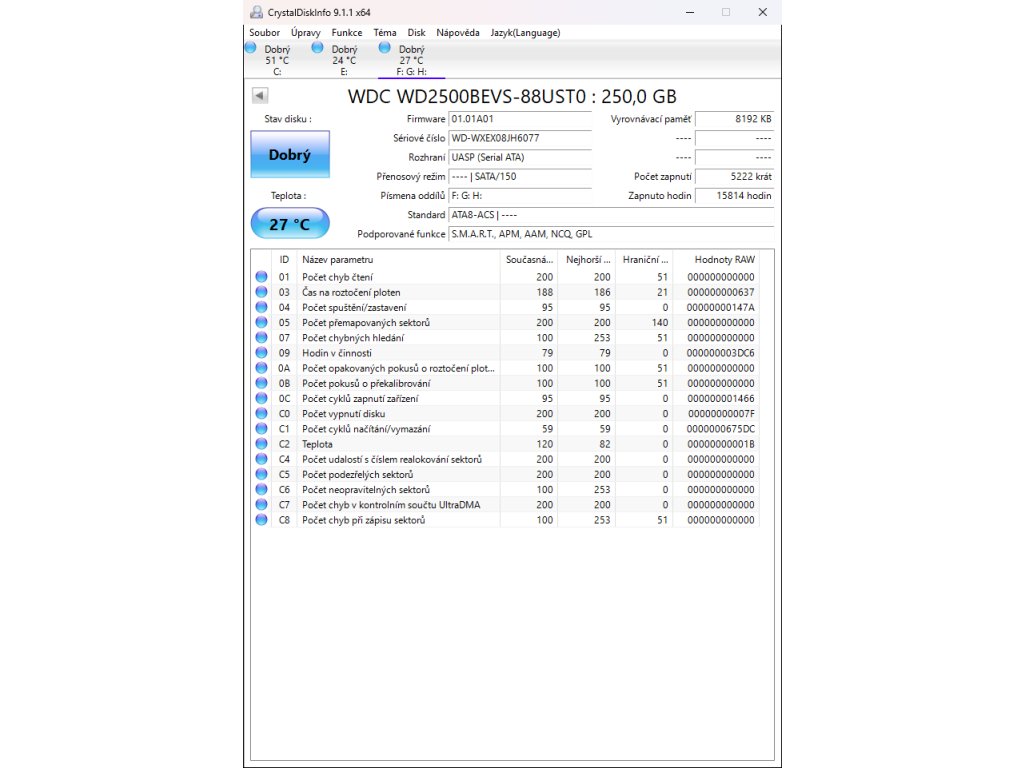Click the CrystalDiskInfo app icon in title bar

click(x=257, y=12)
